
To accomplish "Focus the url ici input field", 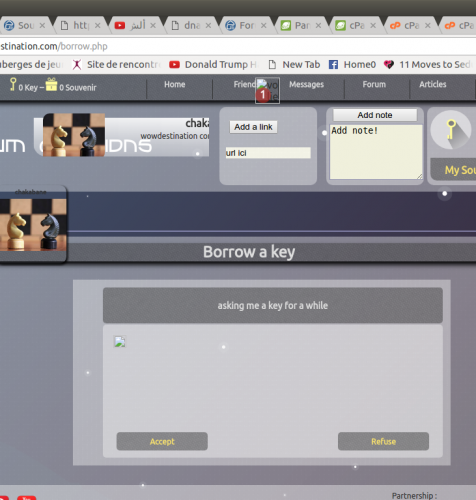I will pyautogui.click(x=268, y=153).
